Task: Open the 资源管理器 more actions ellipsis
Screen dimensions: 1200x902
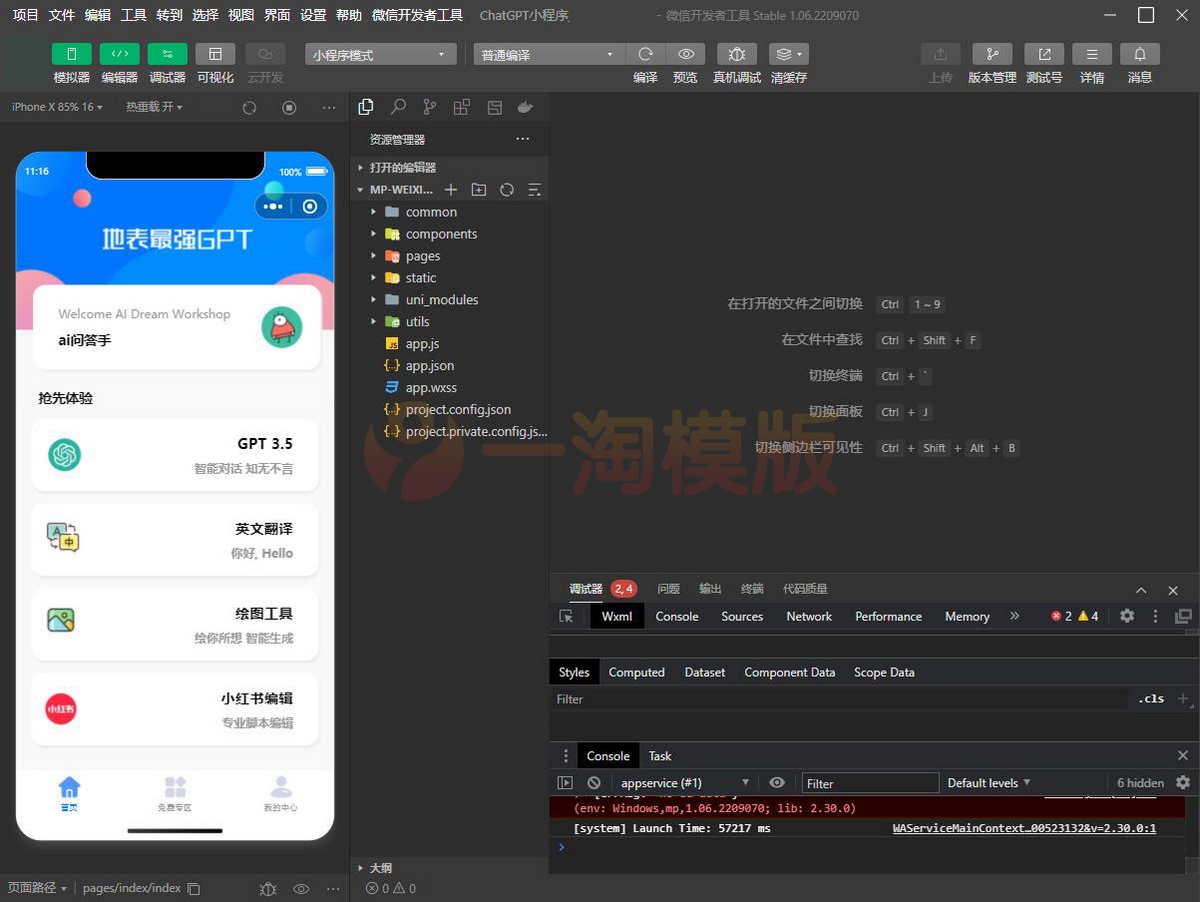Action: [522, 139]
